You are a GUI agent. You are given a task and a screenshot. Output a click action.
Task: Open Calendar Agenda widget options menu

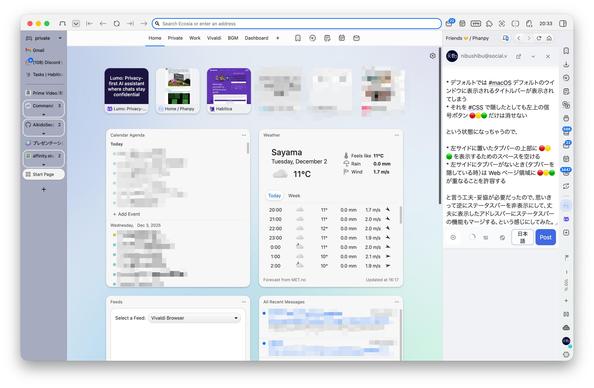tap(244, 135)
